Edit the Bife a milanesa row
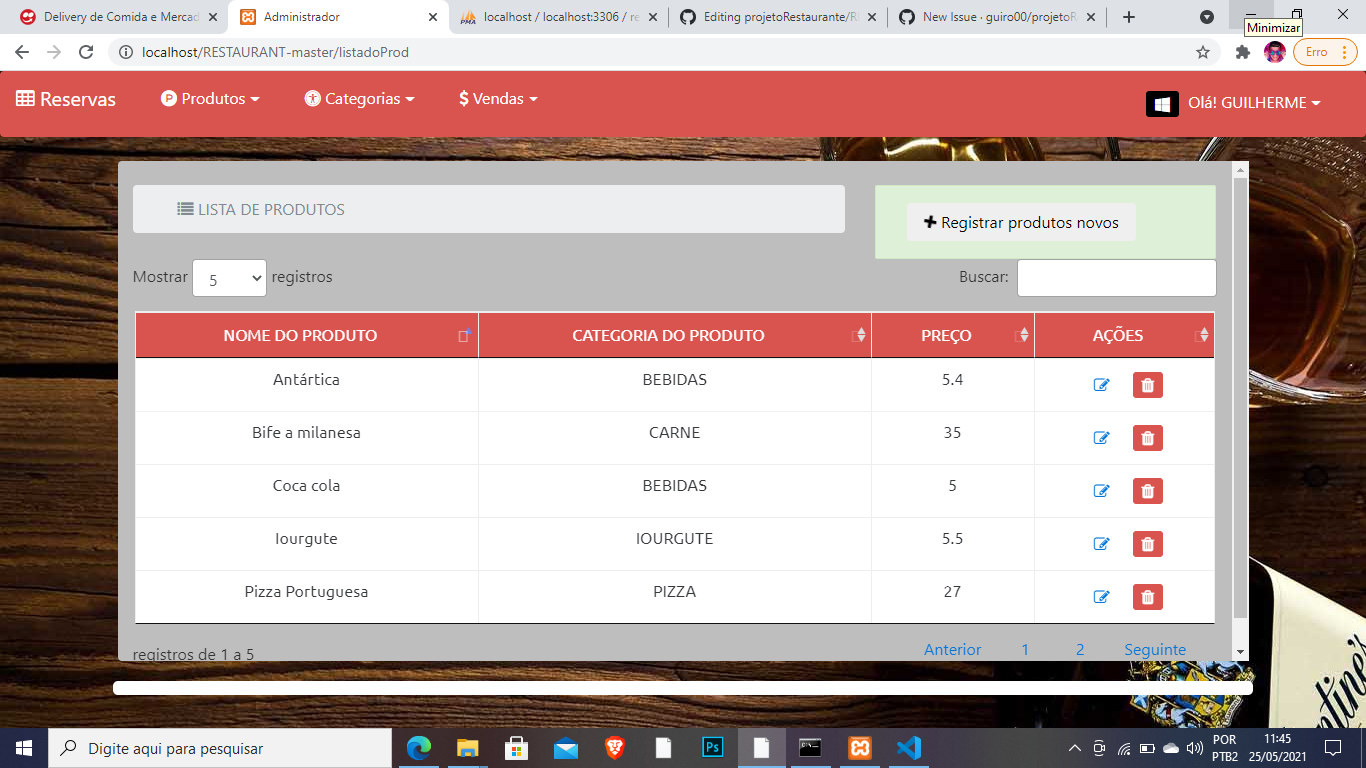 click(1101, 438)
